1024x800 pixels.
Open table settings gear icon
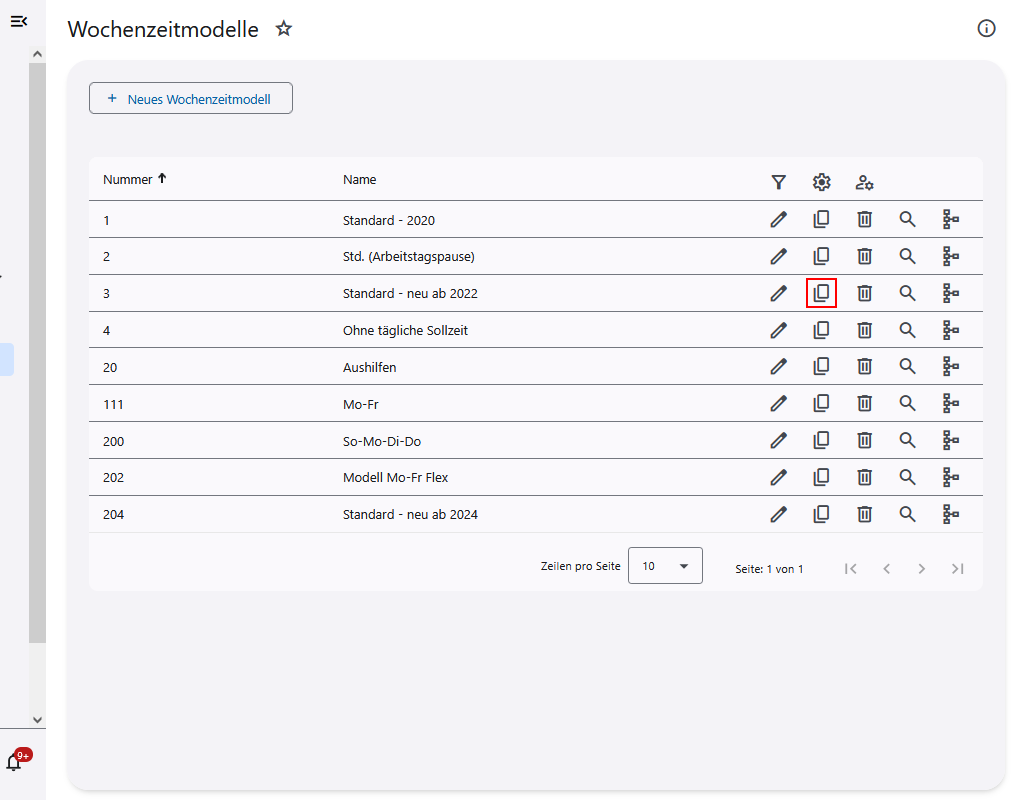pos(821,182)
